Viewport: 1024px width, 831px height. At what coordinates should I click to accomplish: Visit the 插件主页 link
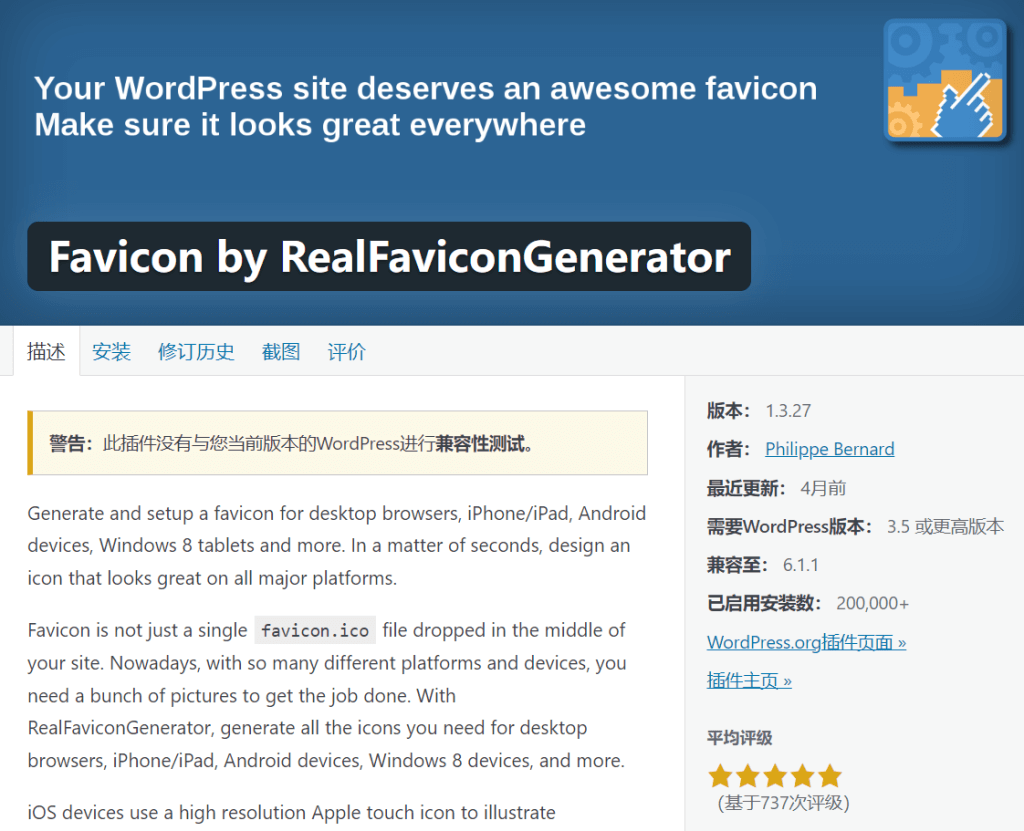click(x=749, y=681)
